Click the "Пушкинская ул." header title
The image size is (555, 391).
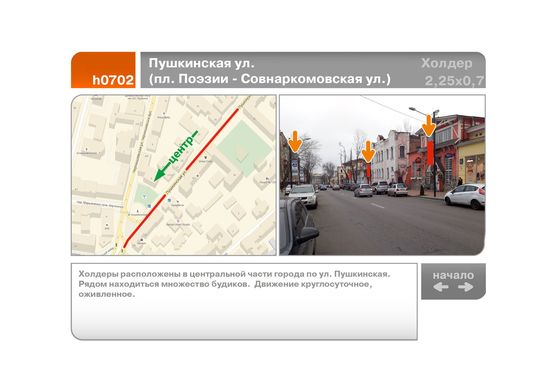(201, 63)
